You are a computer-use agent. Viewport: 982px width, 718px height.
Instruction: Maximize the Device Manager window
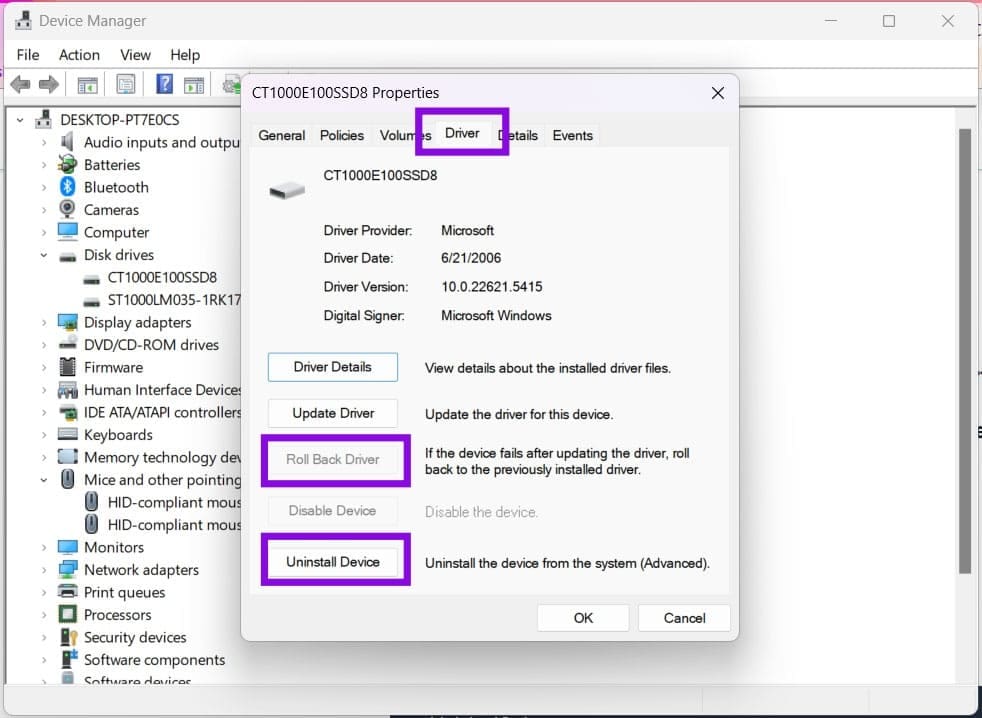[x=889, y=21]
